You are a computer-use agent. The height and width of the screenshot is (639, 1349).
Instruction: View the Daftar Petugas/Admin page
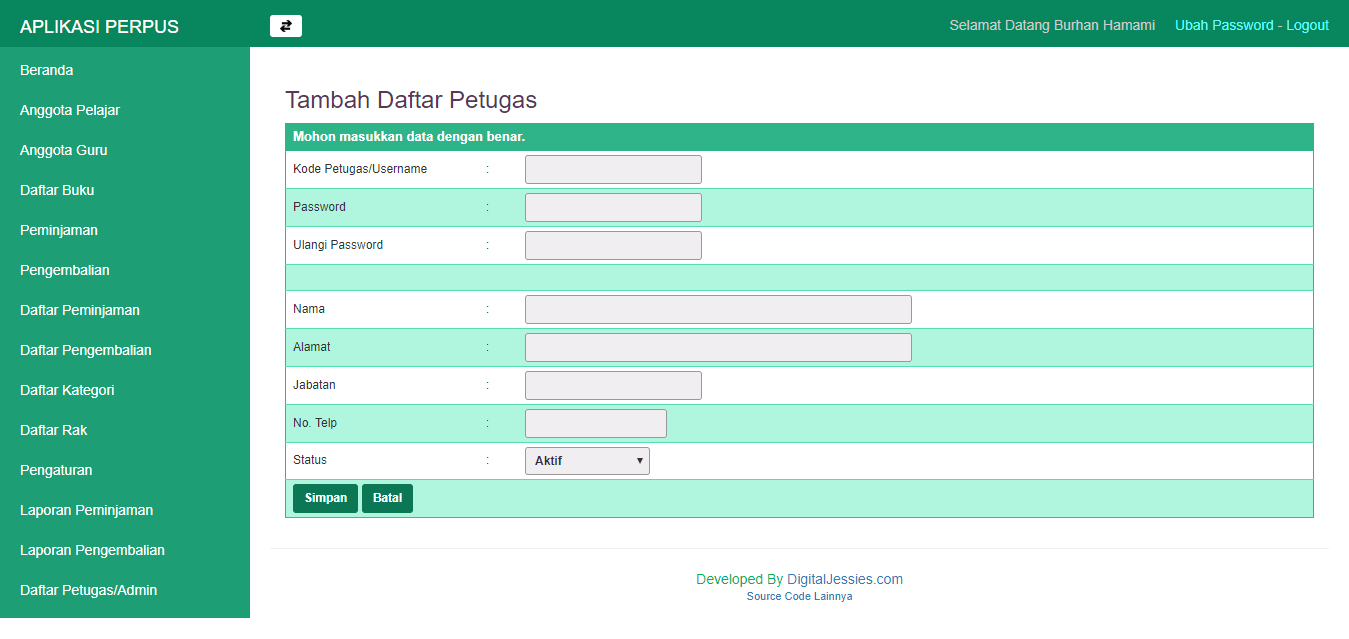[x=88, y=590]
